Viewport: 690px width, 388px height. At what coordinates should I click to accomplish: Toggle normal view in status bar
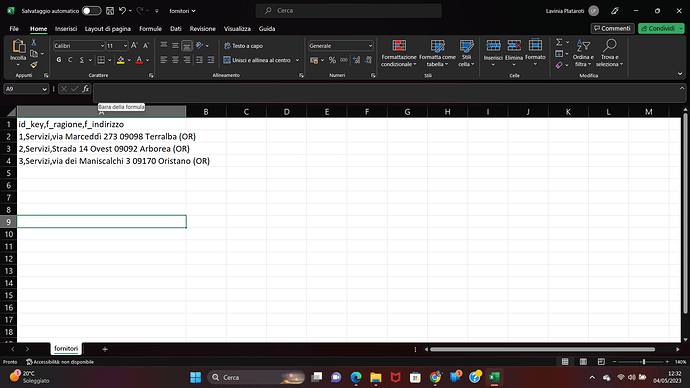pyautogui.click(x=565, y=362)
